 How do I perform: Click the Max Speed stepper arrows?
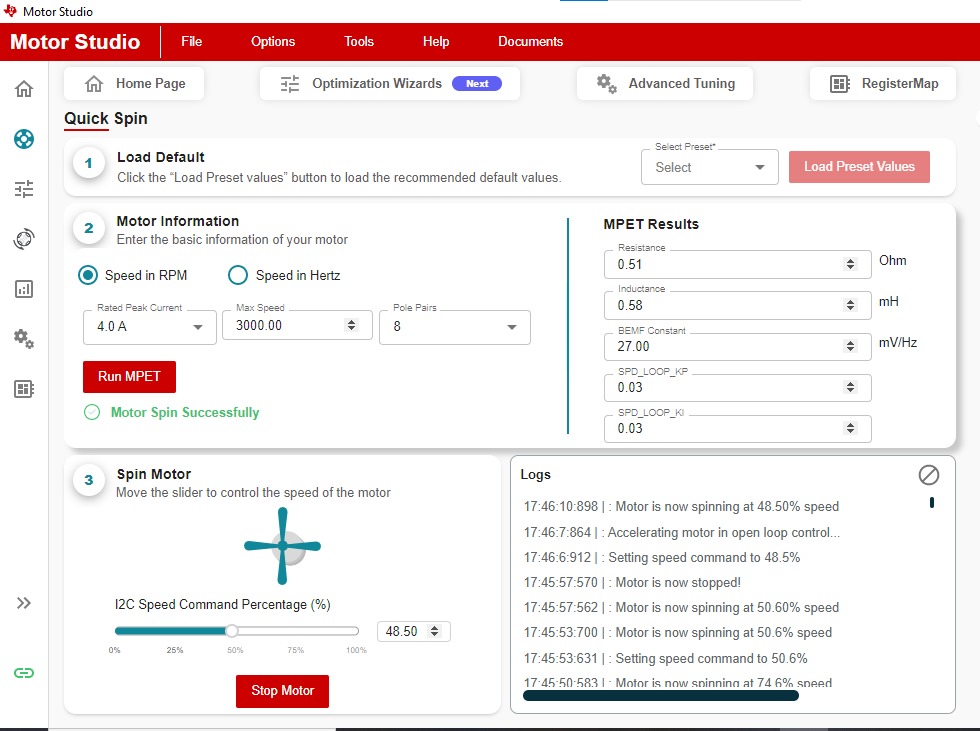tap(351, 325)
